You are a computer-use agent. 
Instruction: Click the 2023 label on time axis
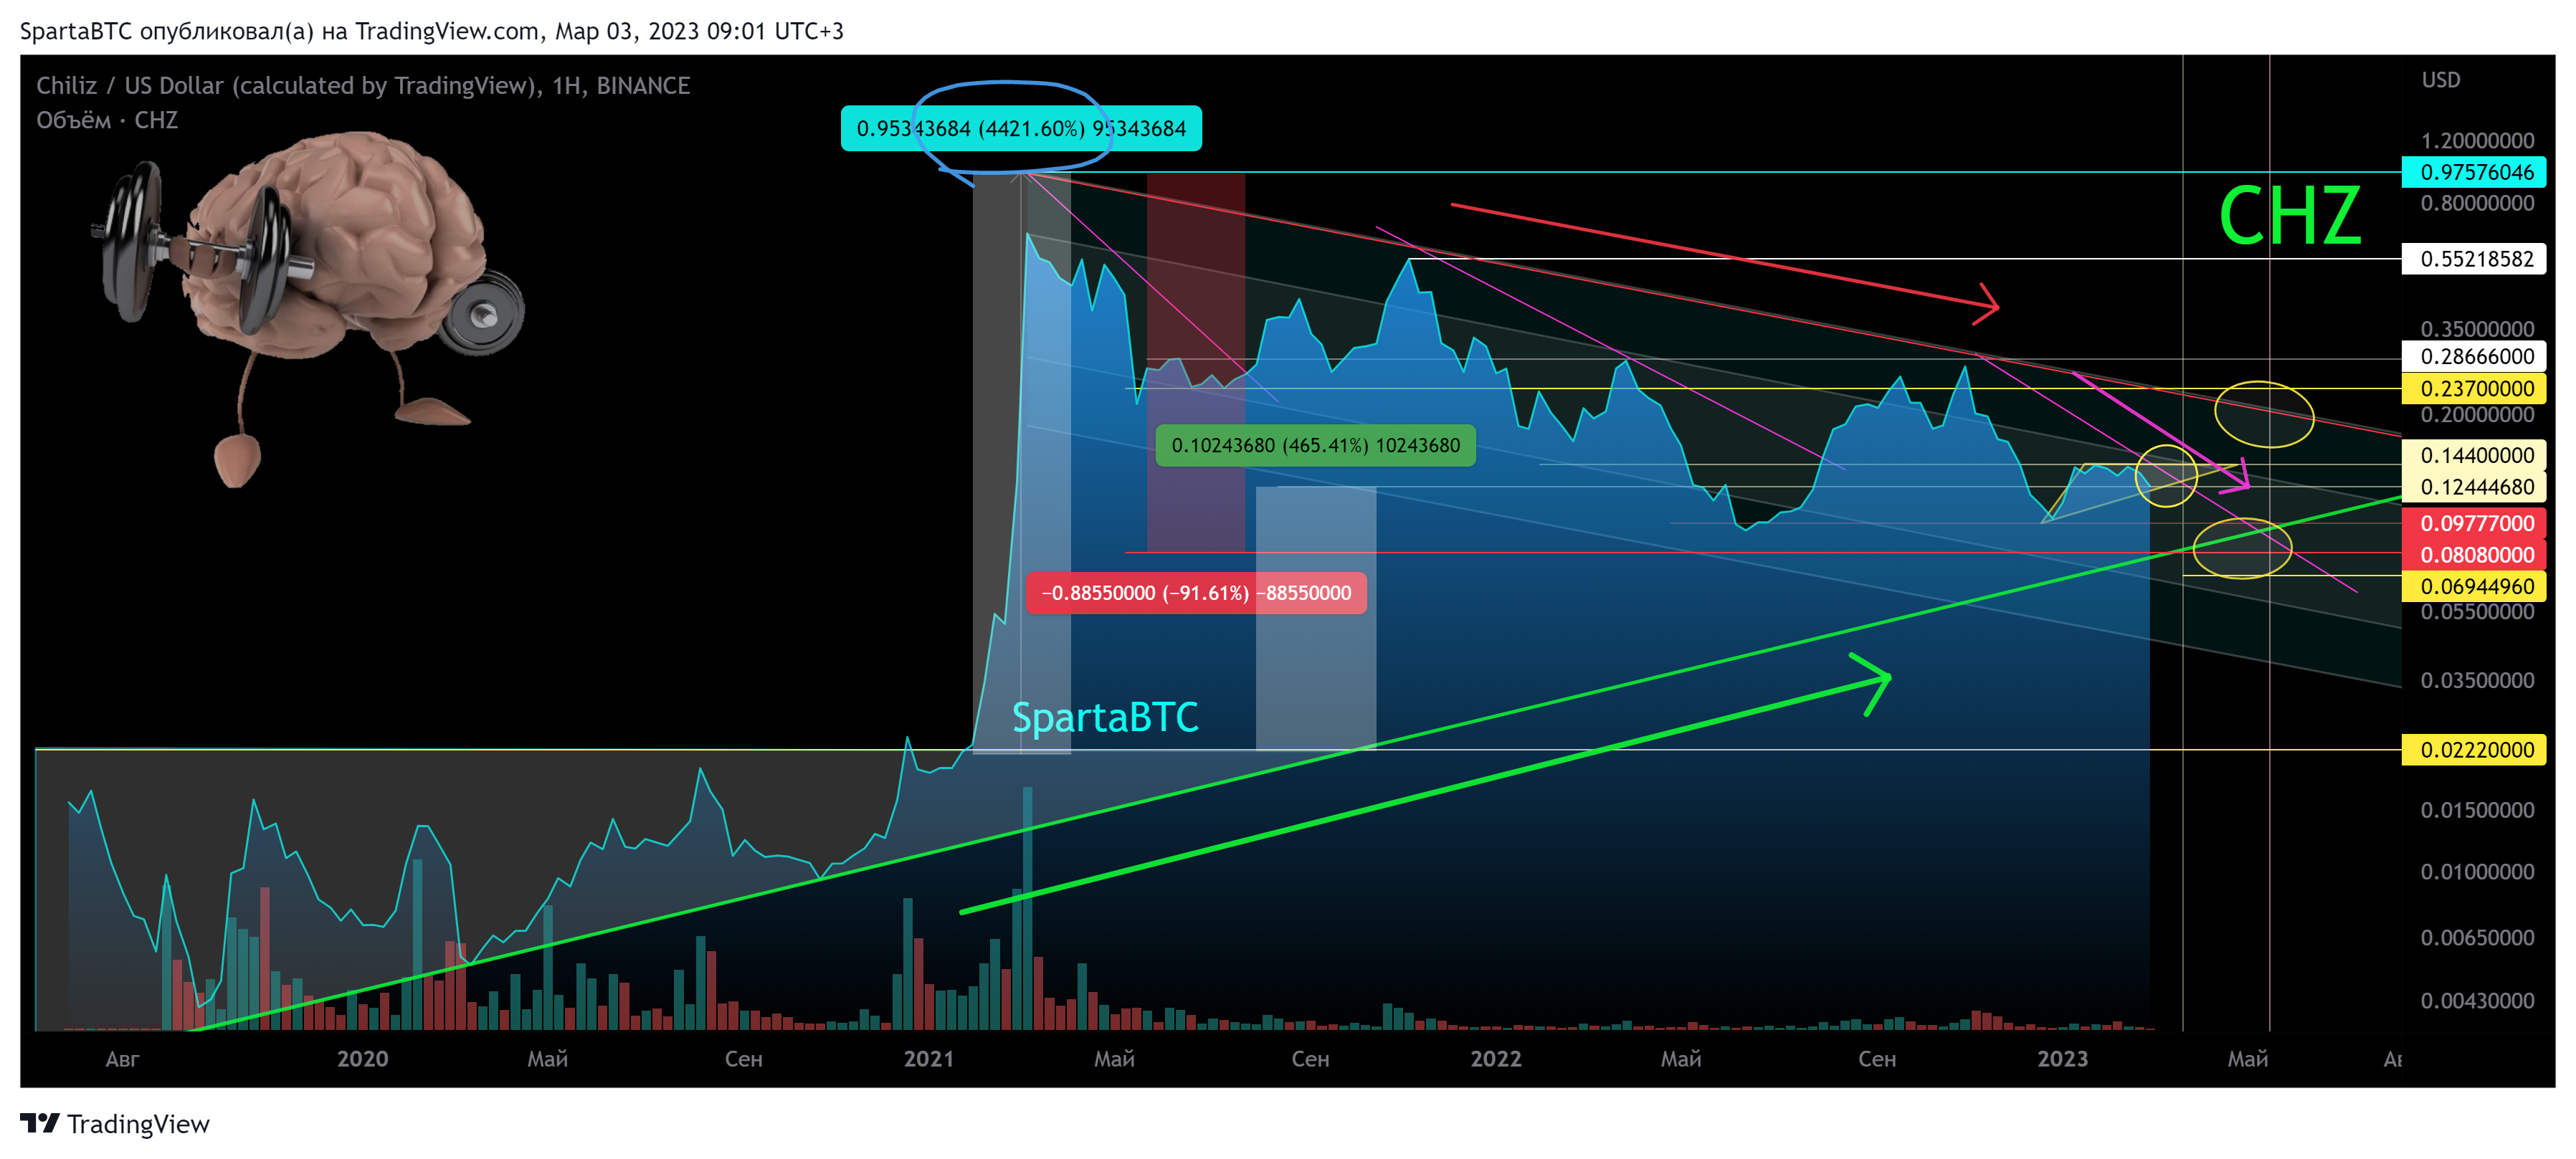pos(2063,1059)
